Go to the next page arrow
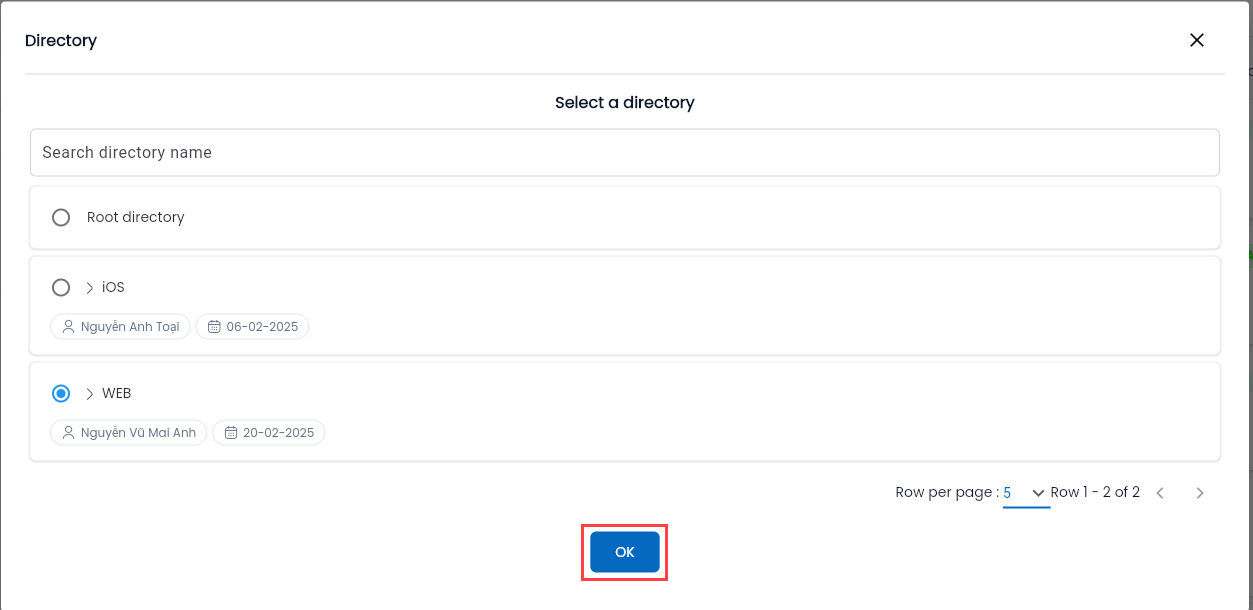The height and width of the screenshot is (610, 1253). point(1200,493)
